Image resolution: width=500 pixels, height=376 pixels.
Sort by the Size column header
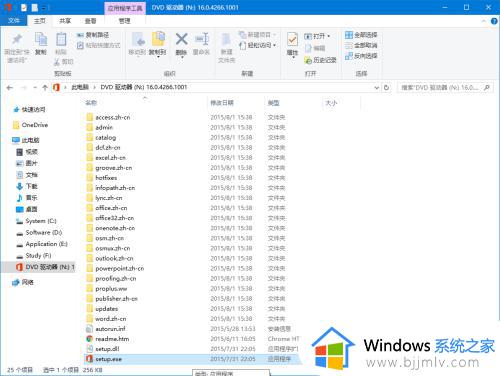(331, 103)
